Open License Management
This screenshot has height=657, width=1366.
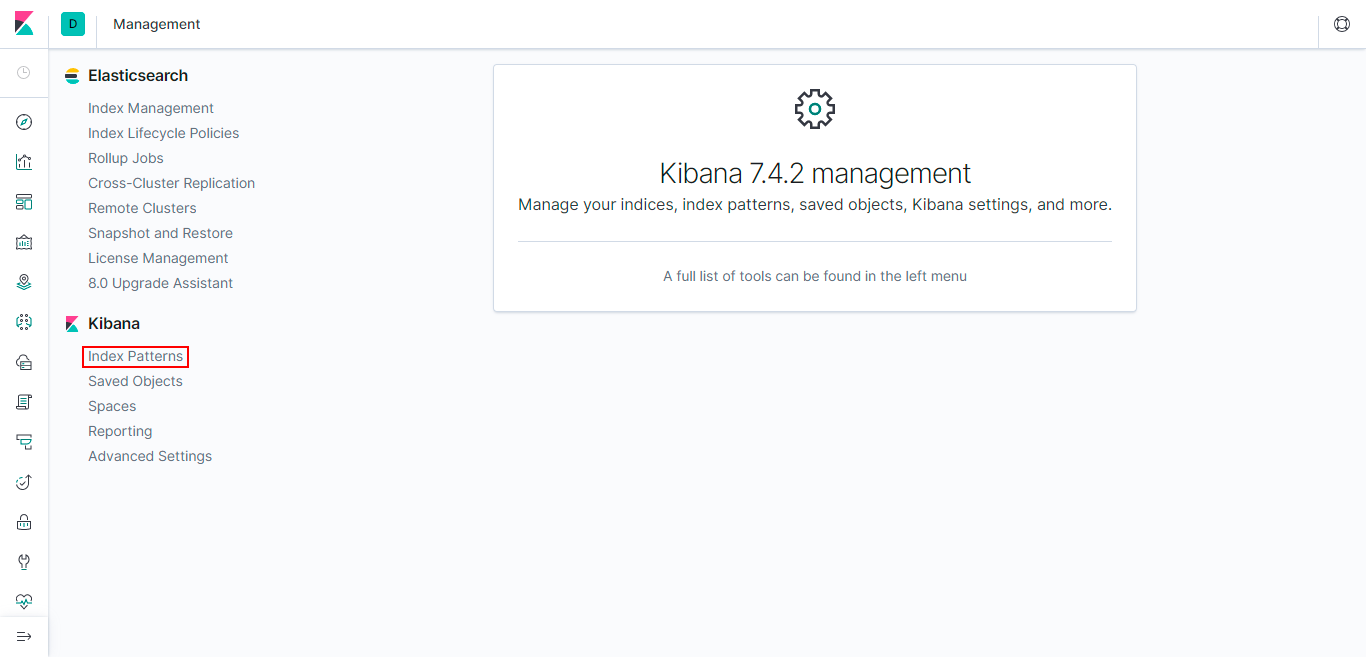coord(158,258)
